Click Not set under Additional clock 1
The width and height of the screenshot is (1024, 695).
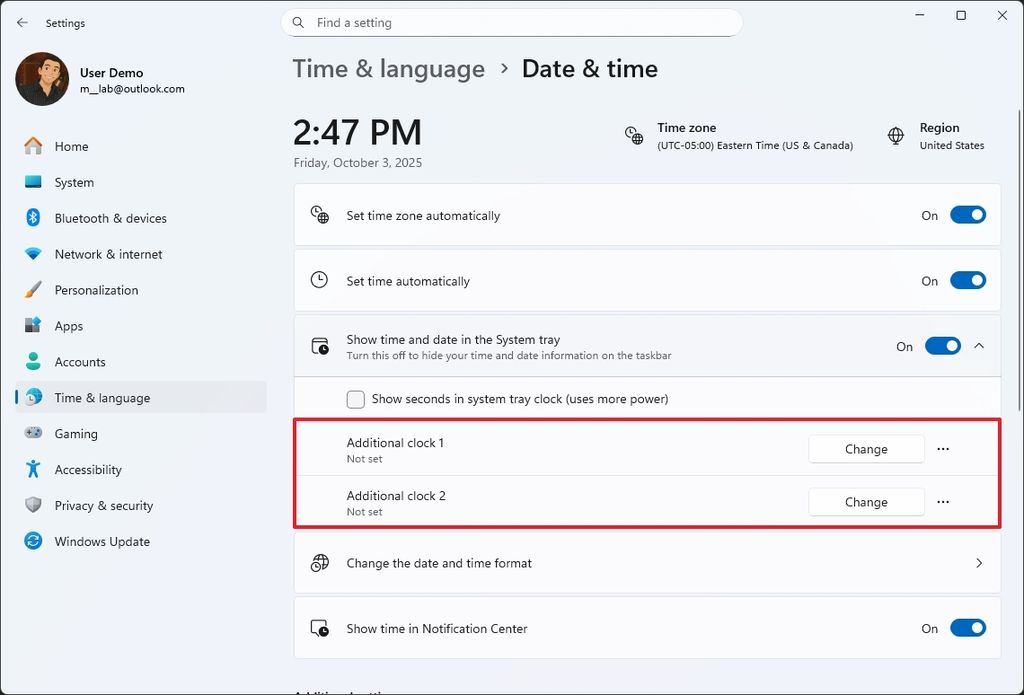pos(364,459)
